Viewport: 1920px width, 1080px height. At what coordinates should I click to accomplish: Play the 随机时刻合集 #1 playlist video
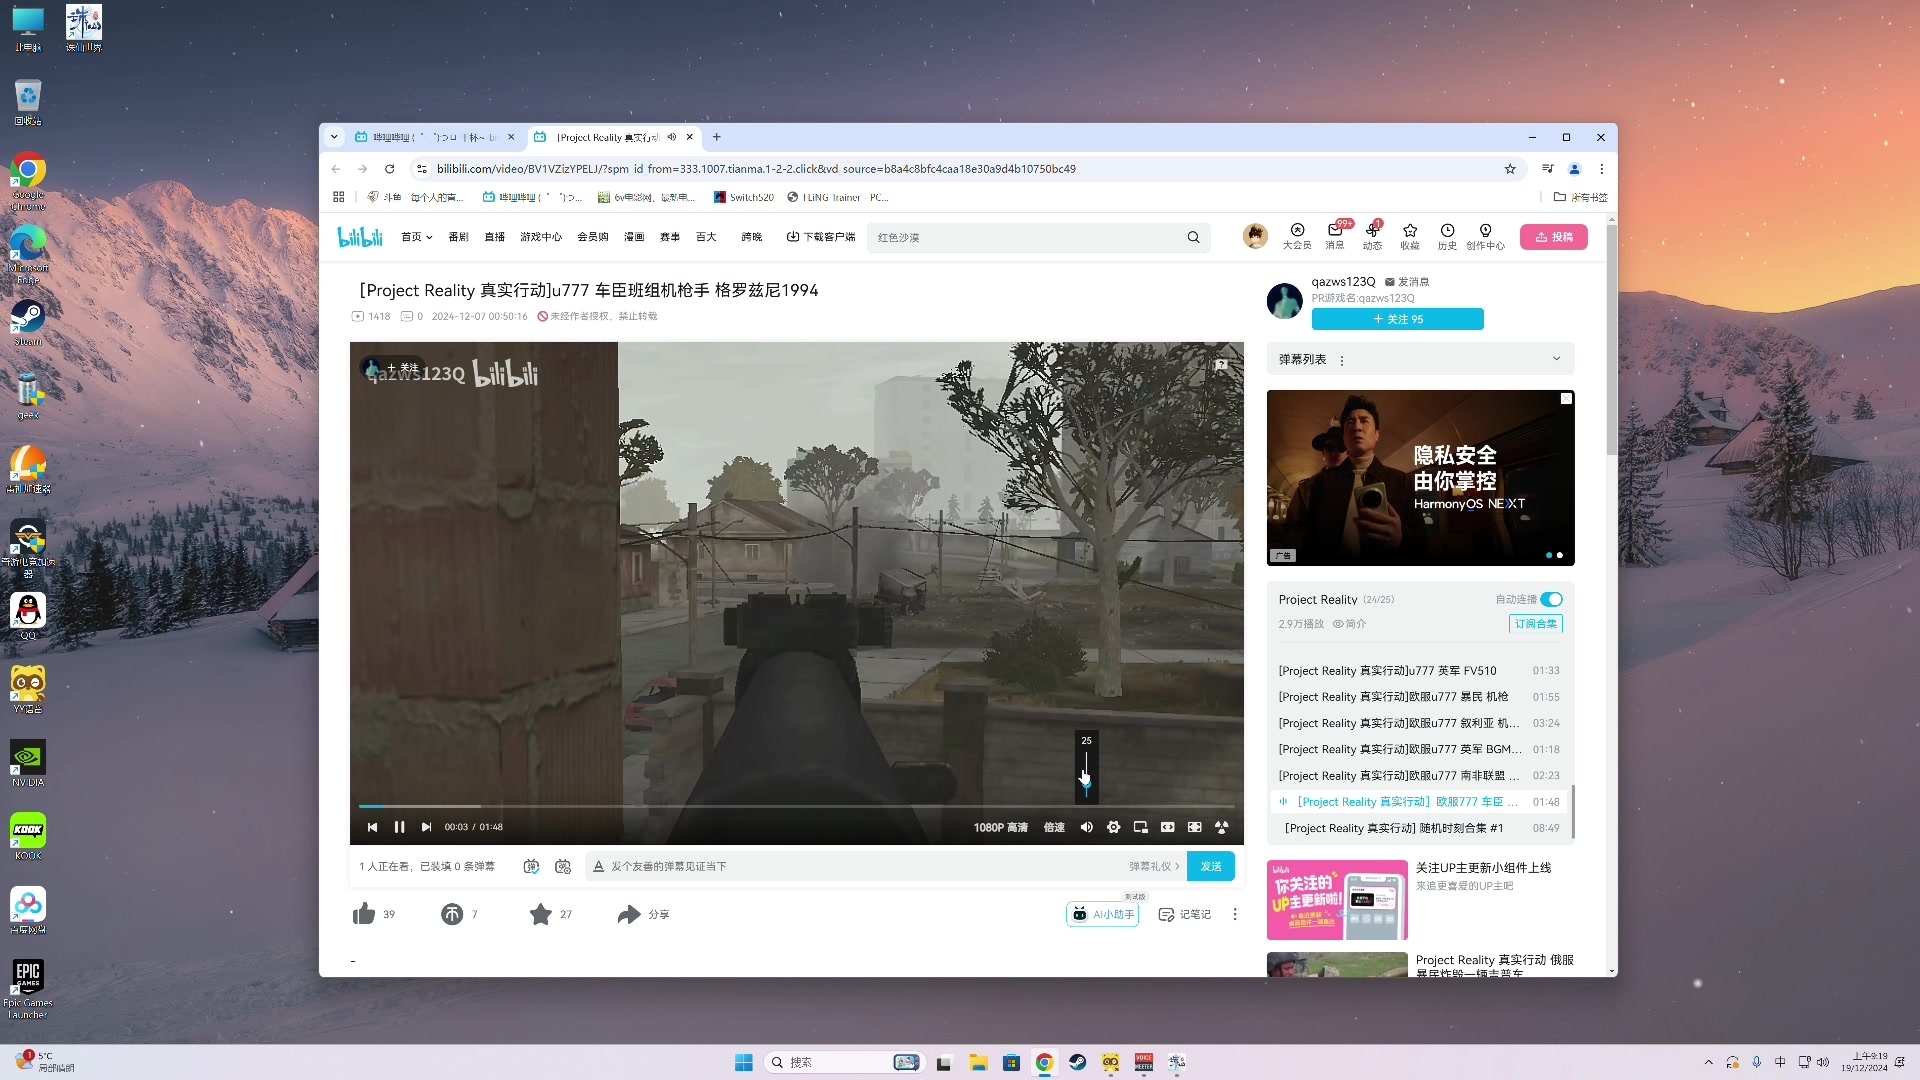1418,828
